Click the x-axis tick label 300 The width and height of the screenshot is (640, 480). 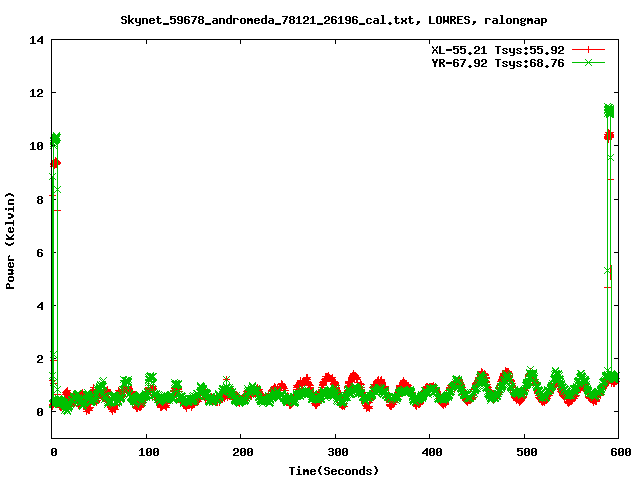click(338, 452)
